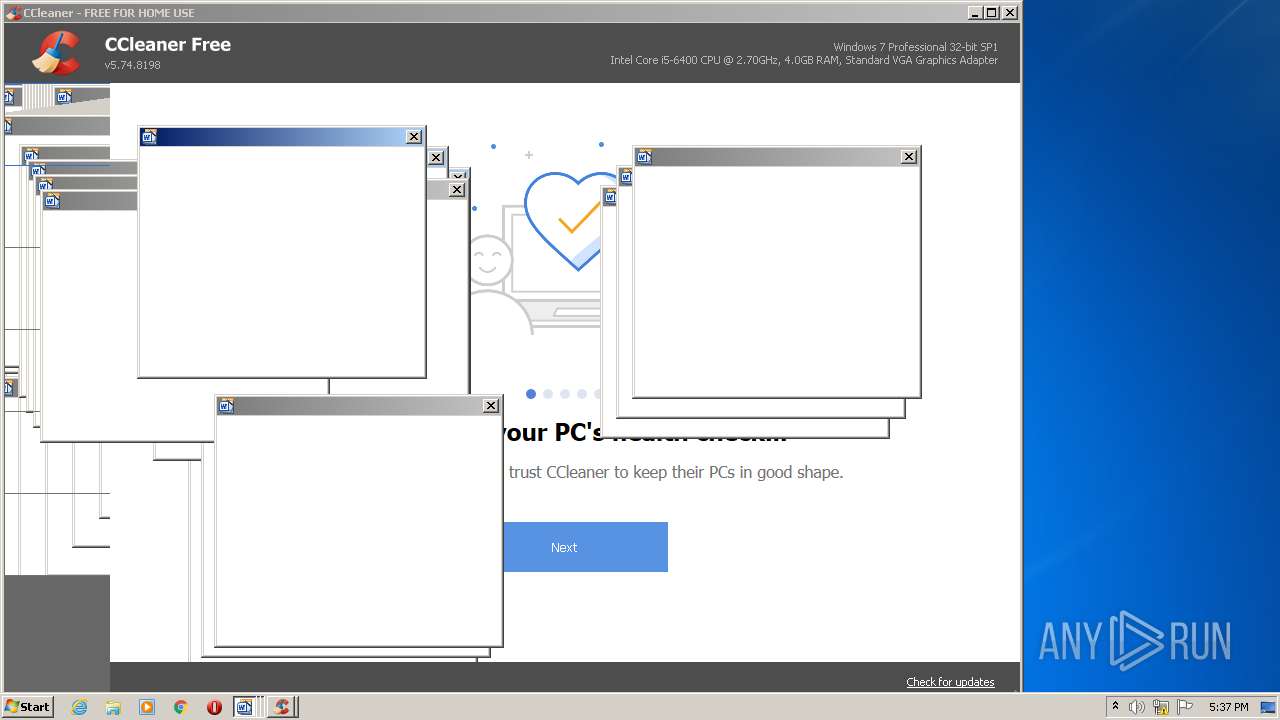1280x720 pixels.
Task: Launch Opera from the taskbar
Action: (x=214, y=707)
